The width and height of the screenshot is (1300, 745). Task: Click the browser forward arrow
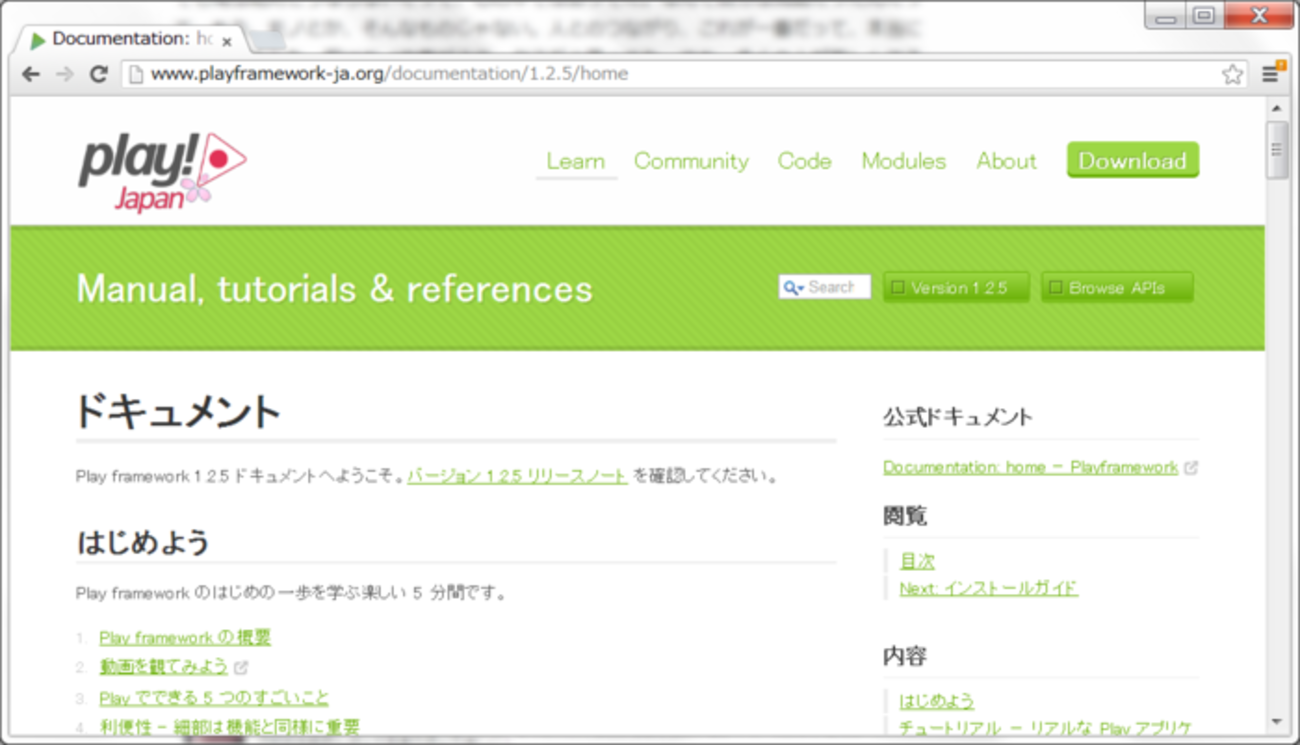pyautogui.click(x=65, y=74)
